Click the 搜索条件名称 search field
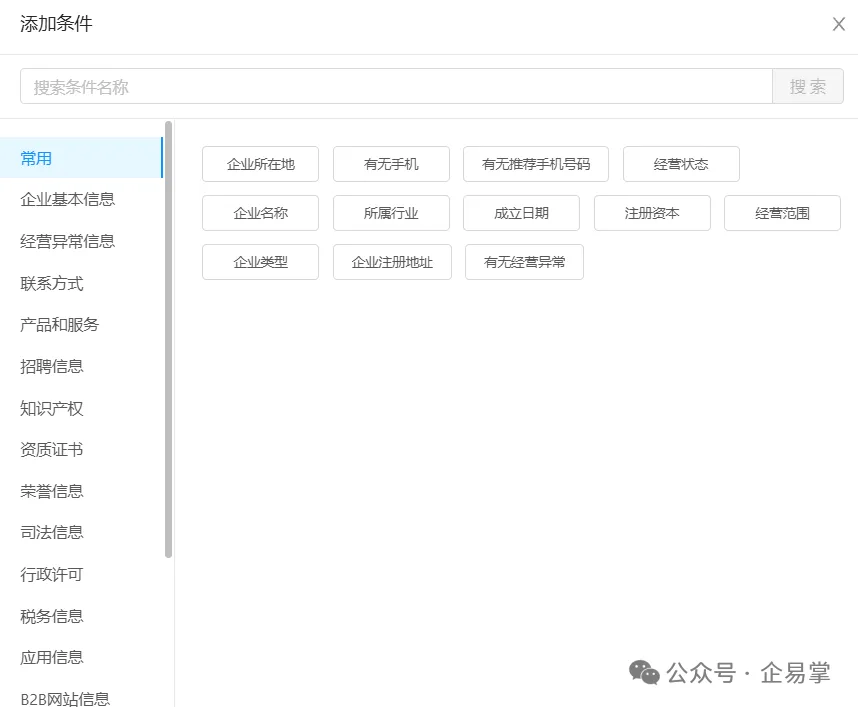Screen dimensions: 858x707 pos(396,86)
